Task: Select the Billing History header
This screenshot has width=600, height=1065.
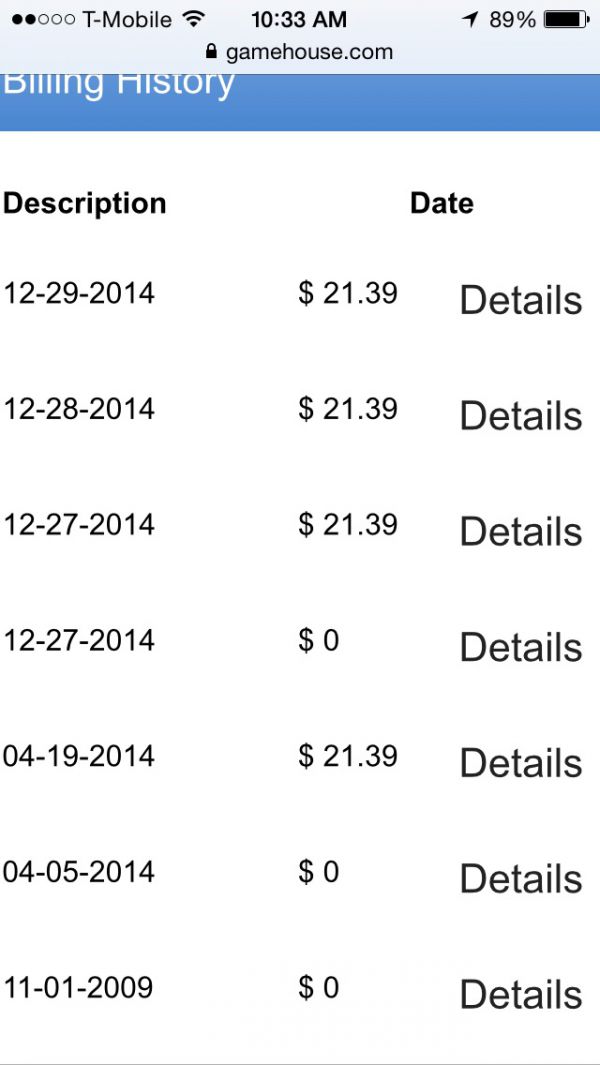Action: [118, 84]
